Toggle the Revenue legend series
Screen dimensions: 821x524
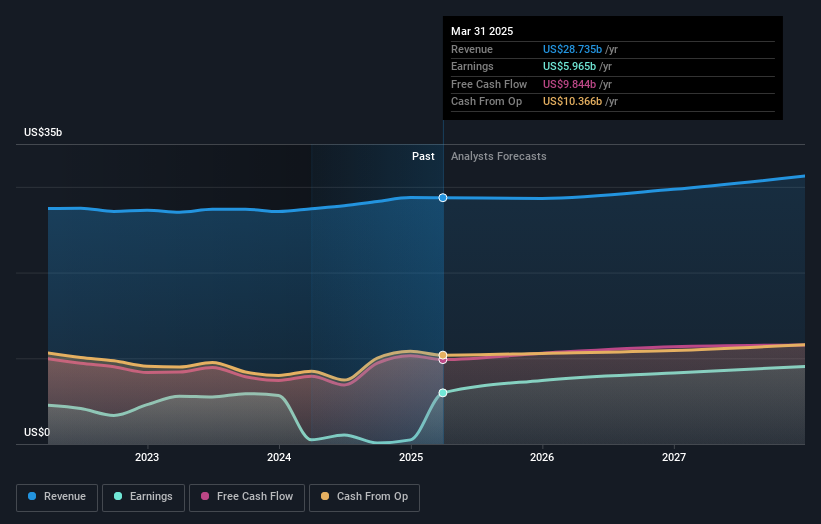coord(57,497)
